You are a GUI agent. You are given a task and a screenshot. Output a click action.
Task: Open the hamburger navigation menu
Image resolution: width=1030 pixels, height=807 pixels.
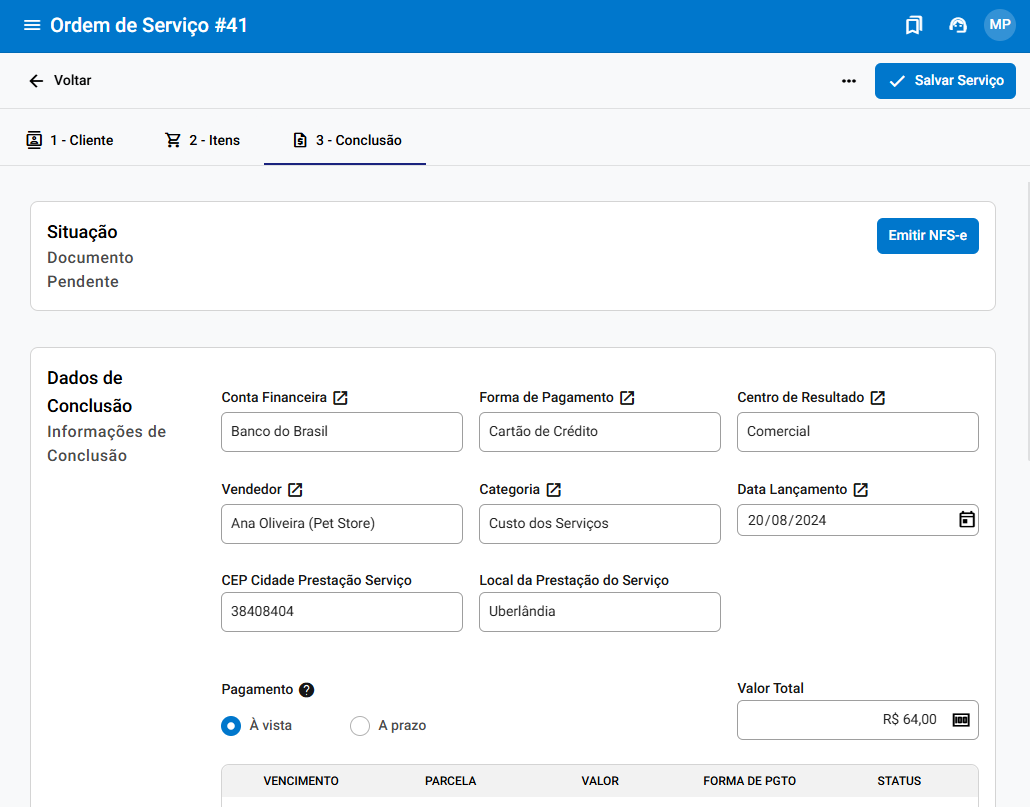(x=32, y=25)
